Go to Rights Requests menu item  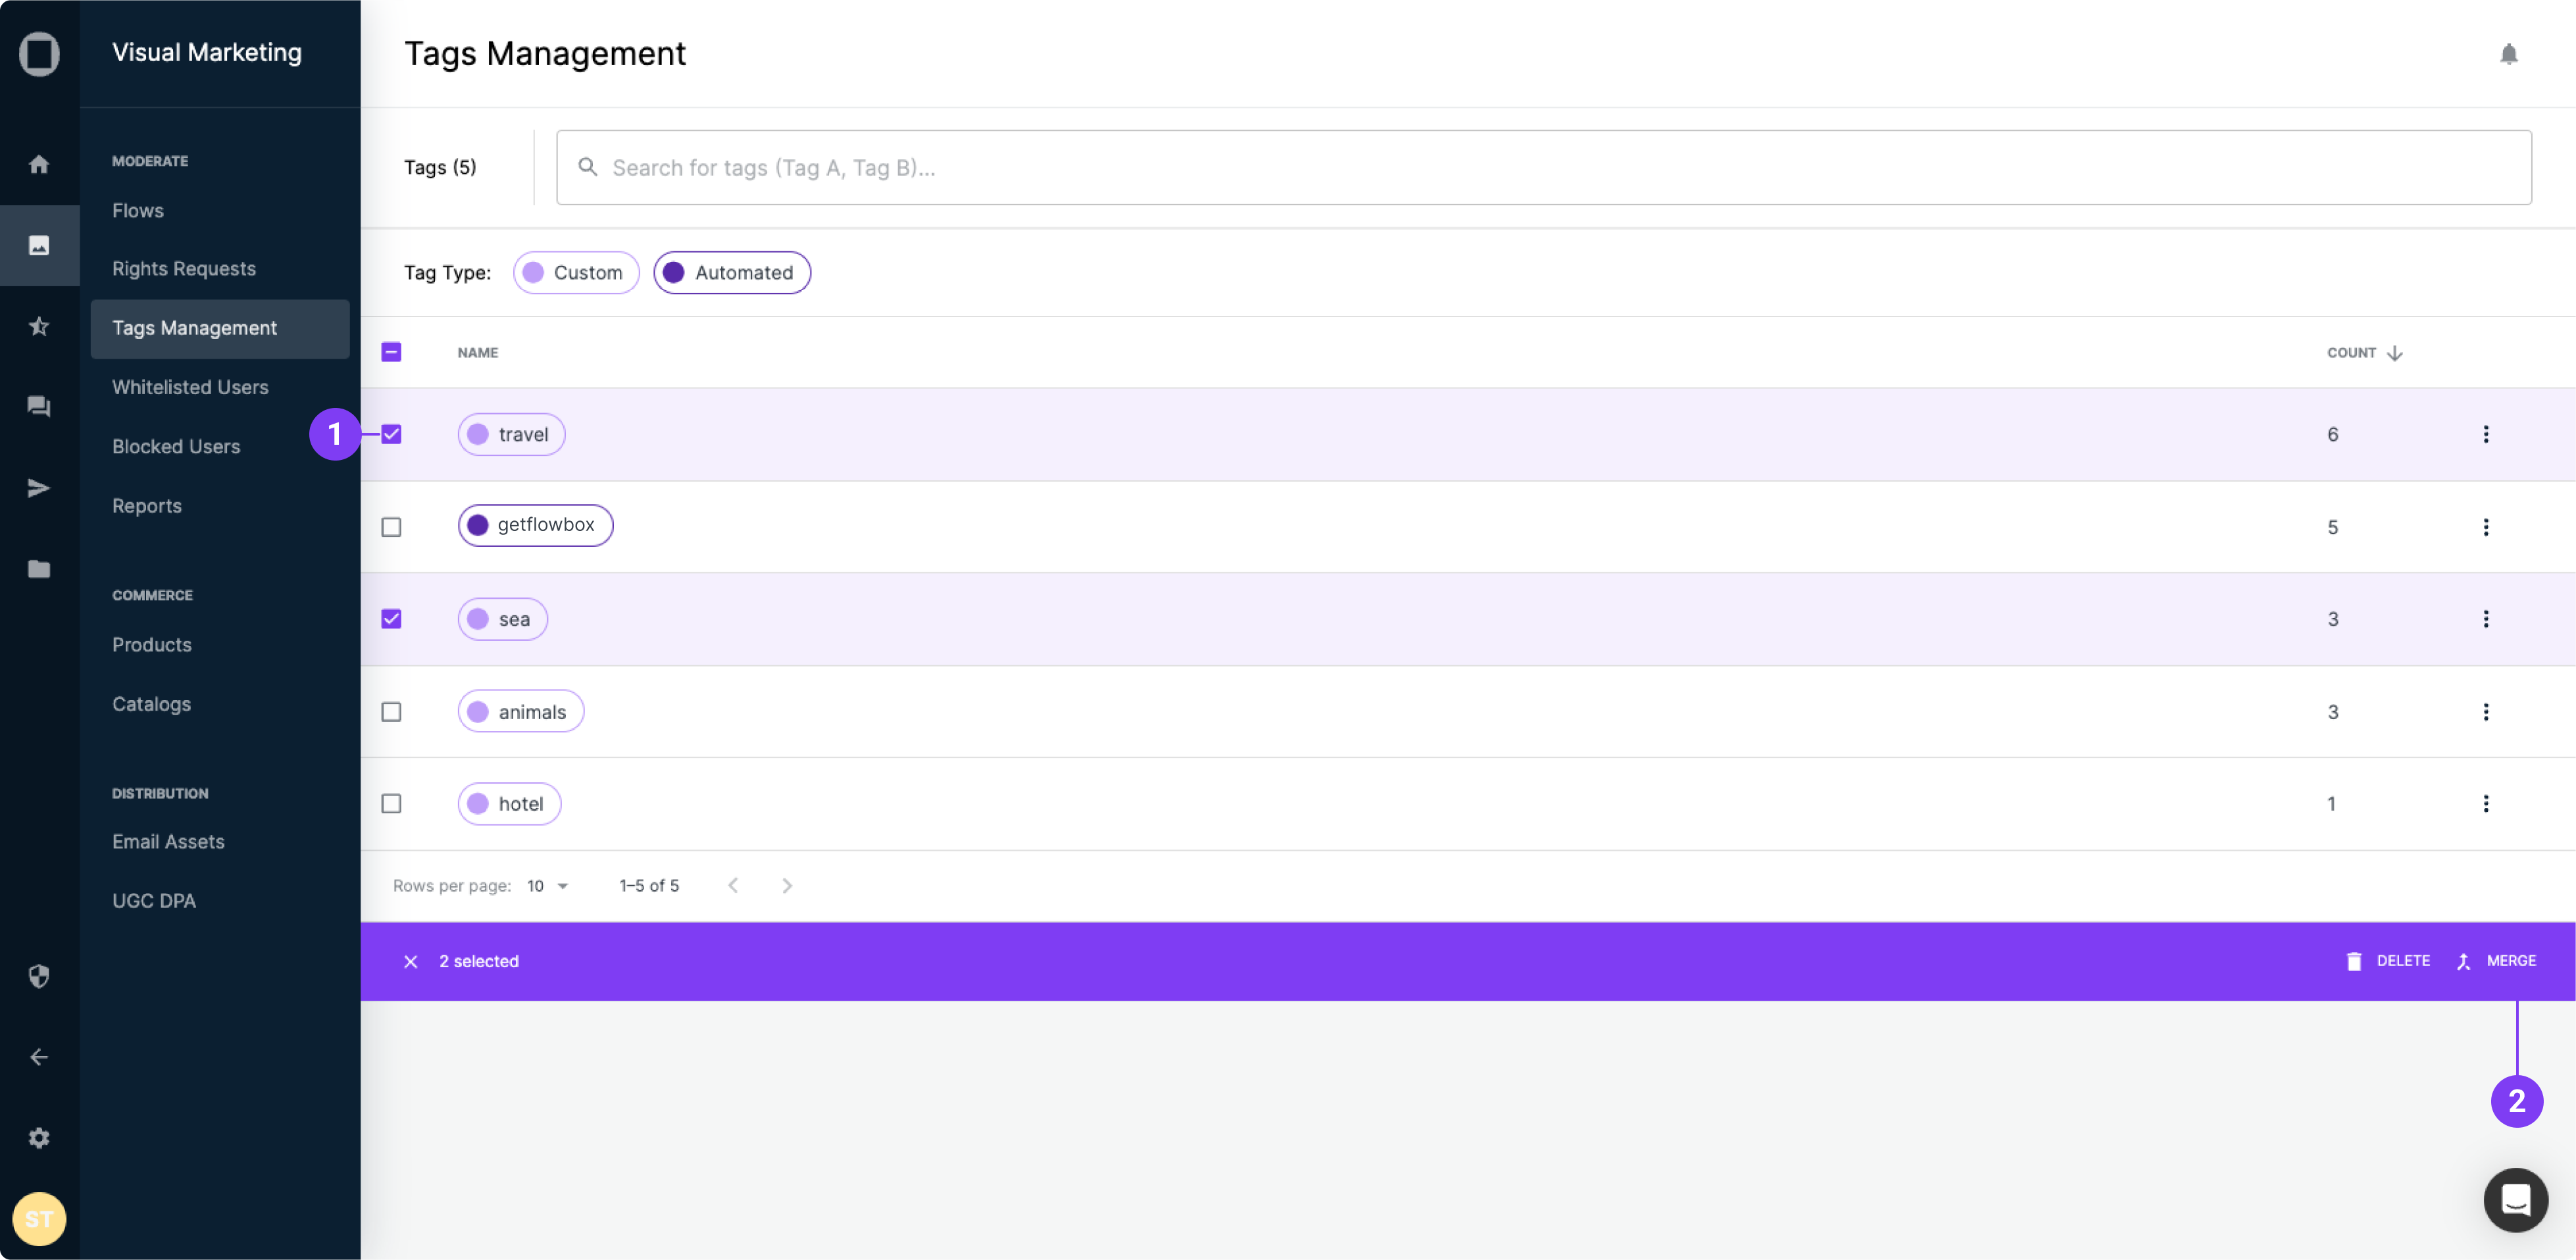(x=184, y=269)
